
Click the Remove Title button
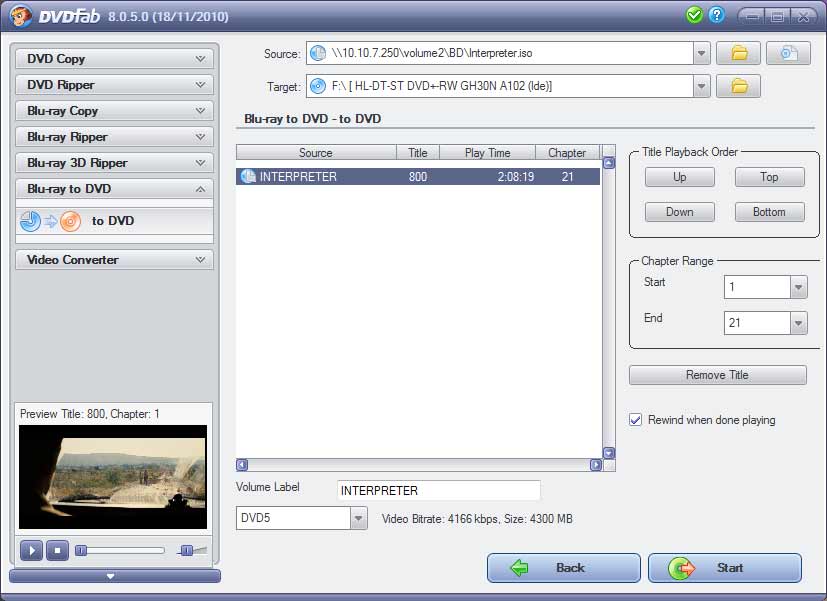tap(717, 375)
